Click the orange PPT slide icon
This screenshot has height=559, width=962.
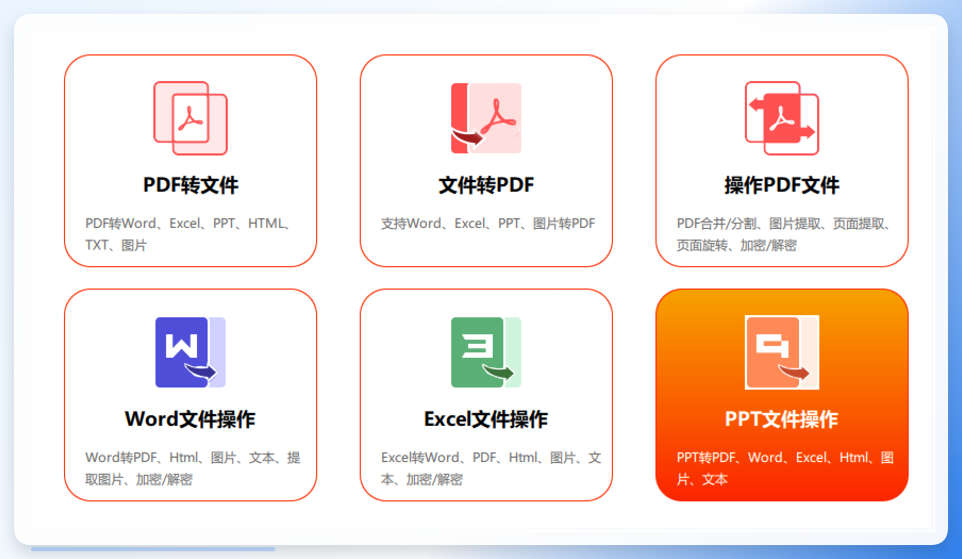[782, 352]
